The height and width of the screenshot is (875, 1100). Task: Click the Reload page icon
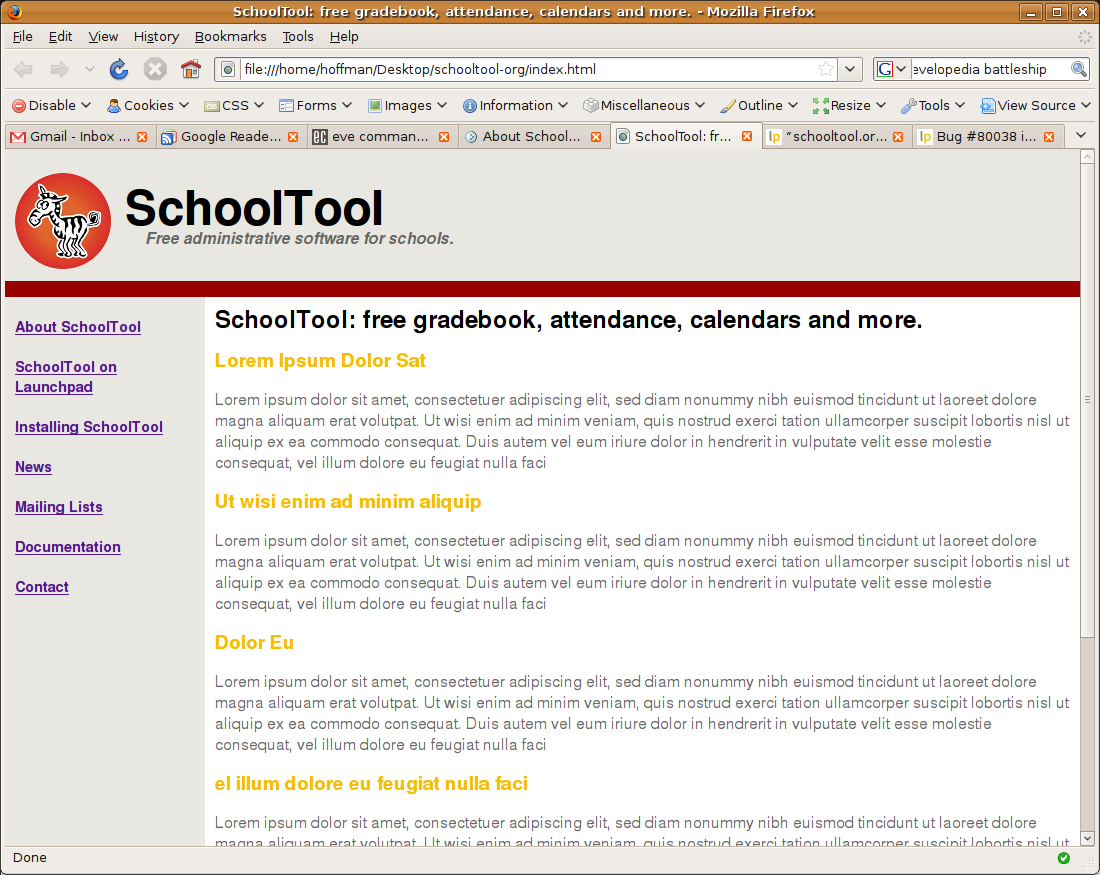[119, 69]
